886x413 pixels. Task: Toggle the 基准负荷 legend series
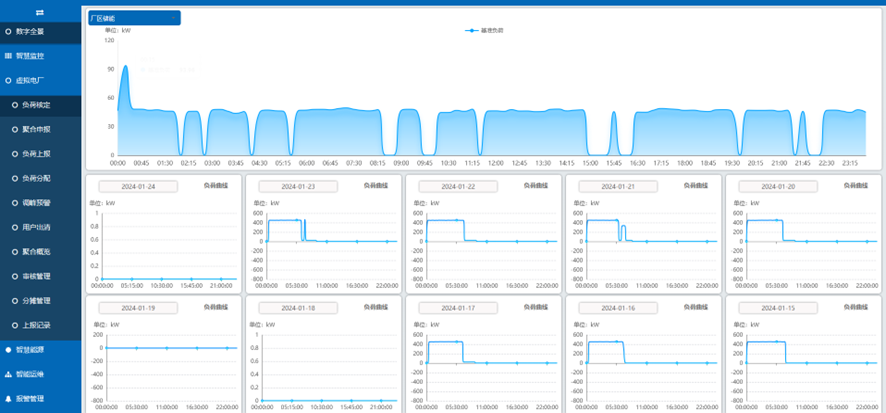484,31
